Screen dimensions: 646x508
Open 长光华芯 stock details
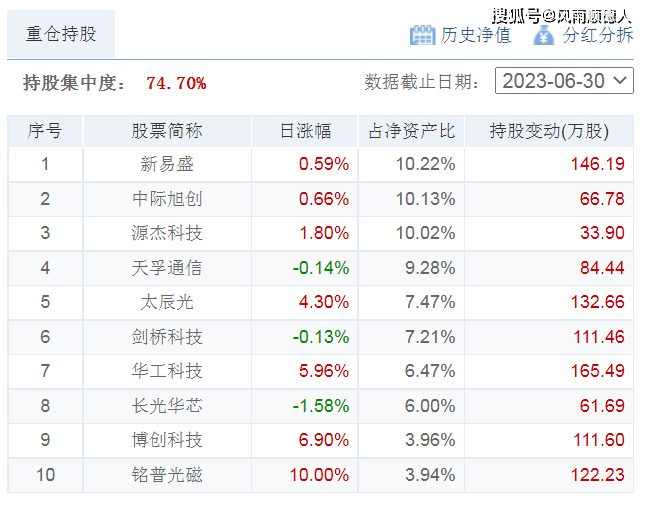click(x=167, y=406)
